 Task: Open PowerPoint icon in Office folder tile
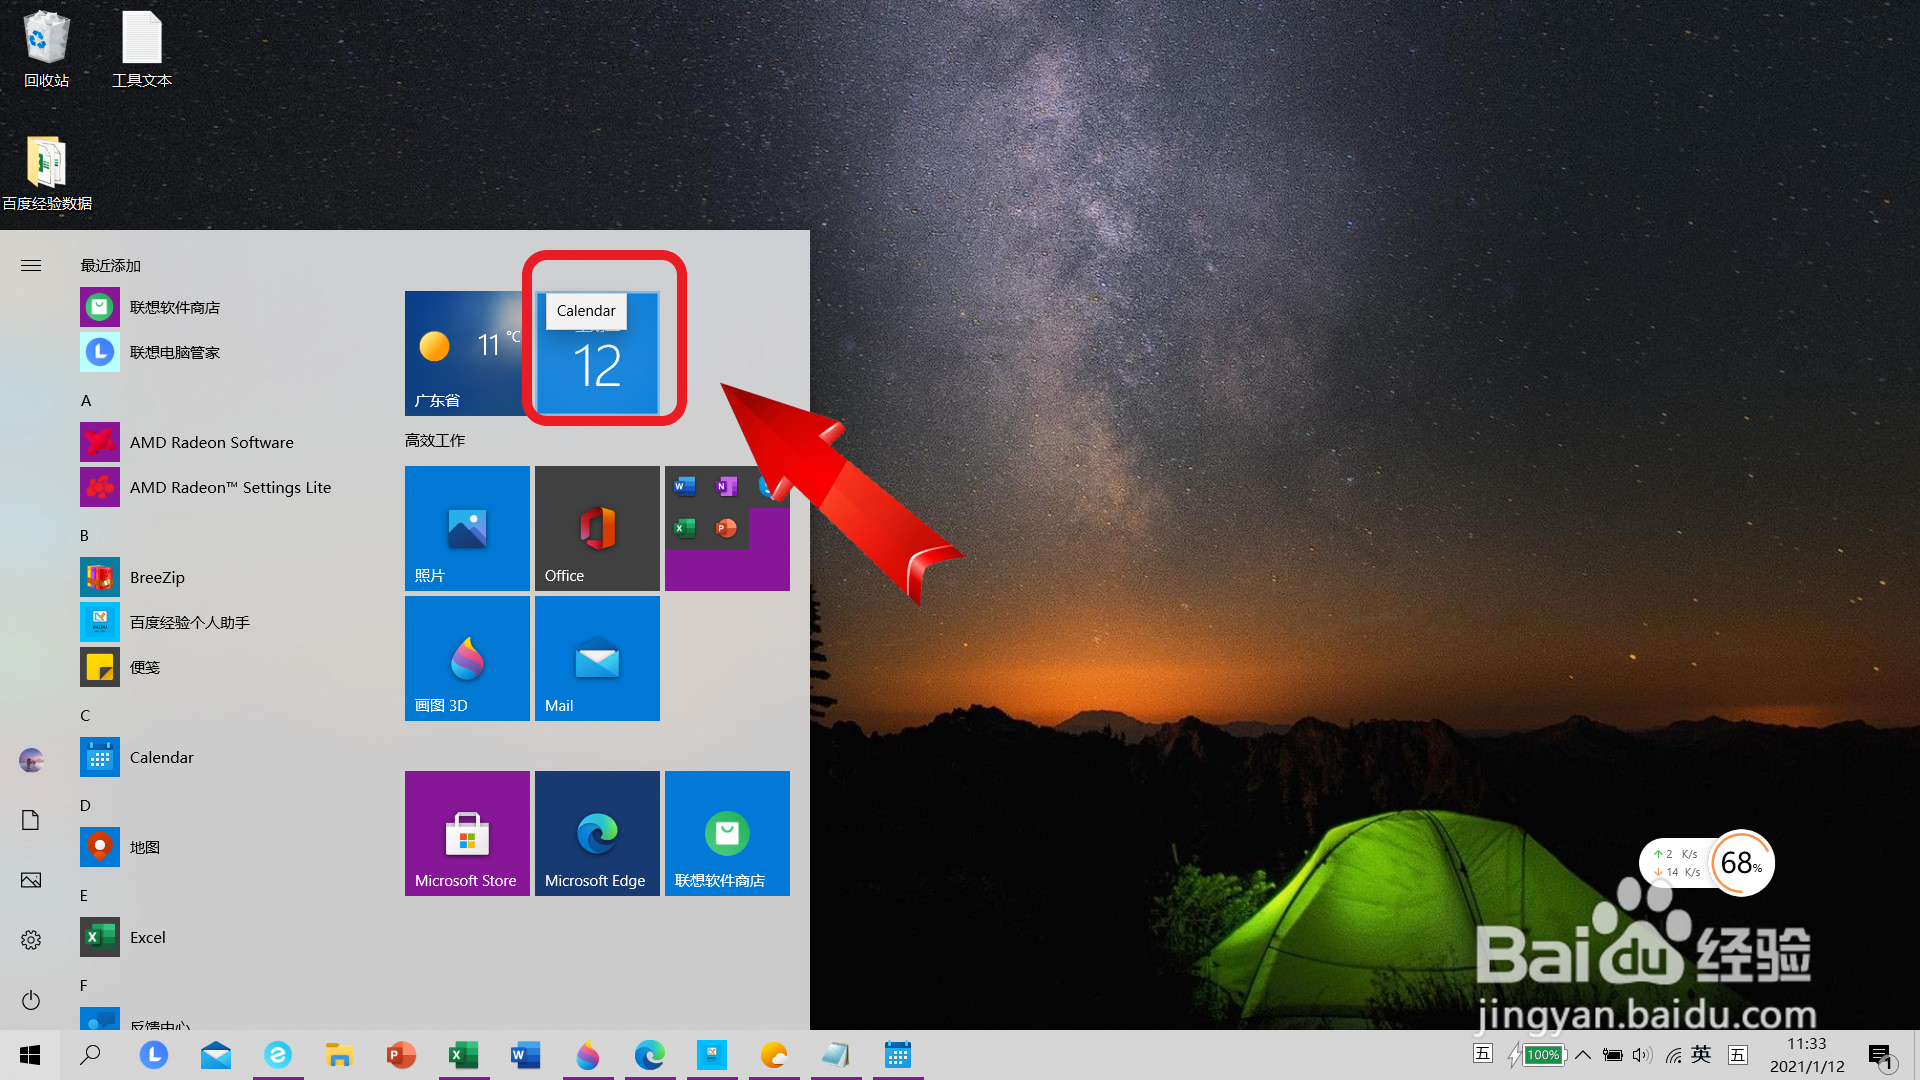(x=726, y=528)
